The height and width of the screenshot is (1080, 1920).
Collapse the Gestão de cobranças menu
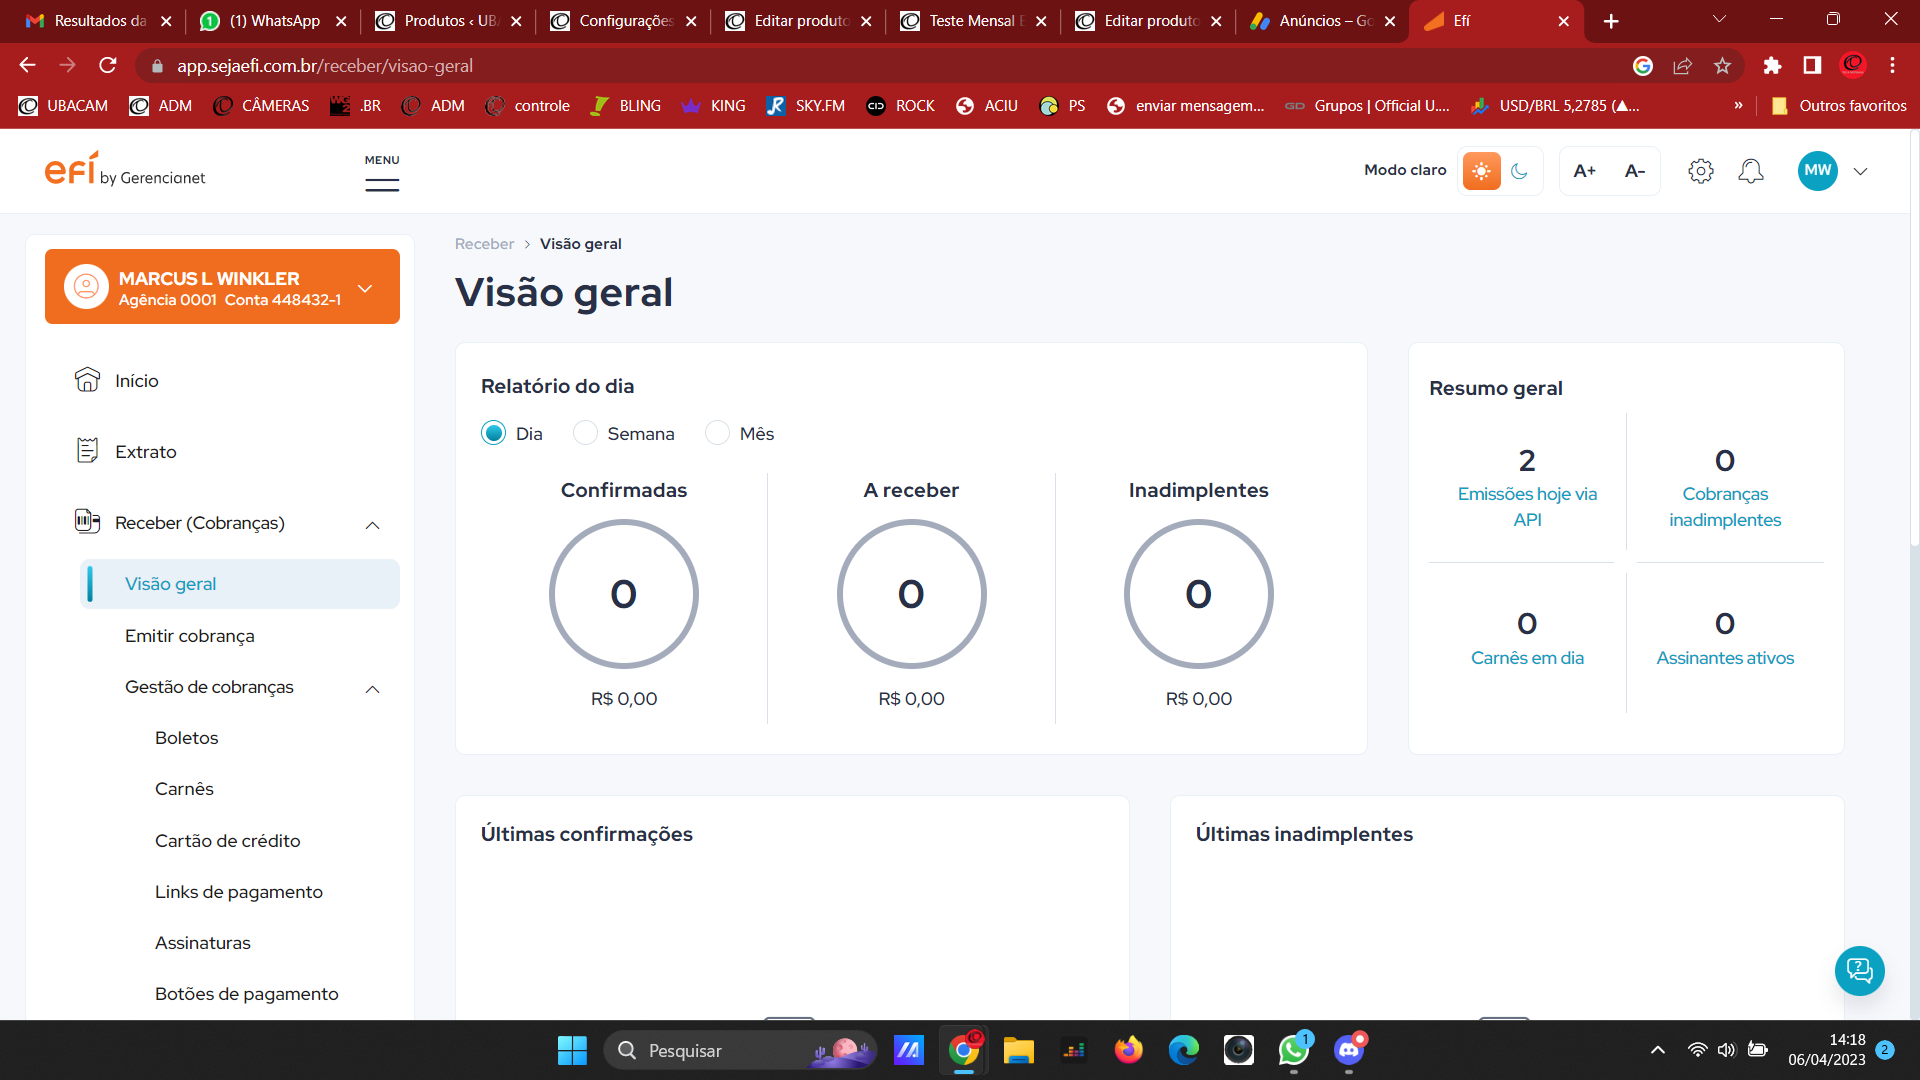[x=375, y=687]
